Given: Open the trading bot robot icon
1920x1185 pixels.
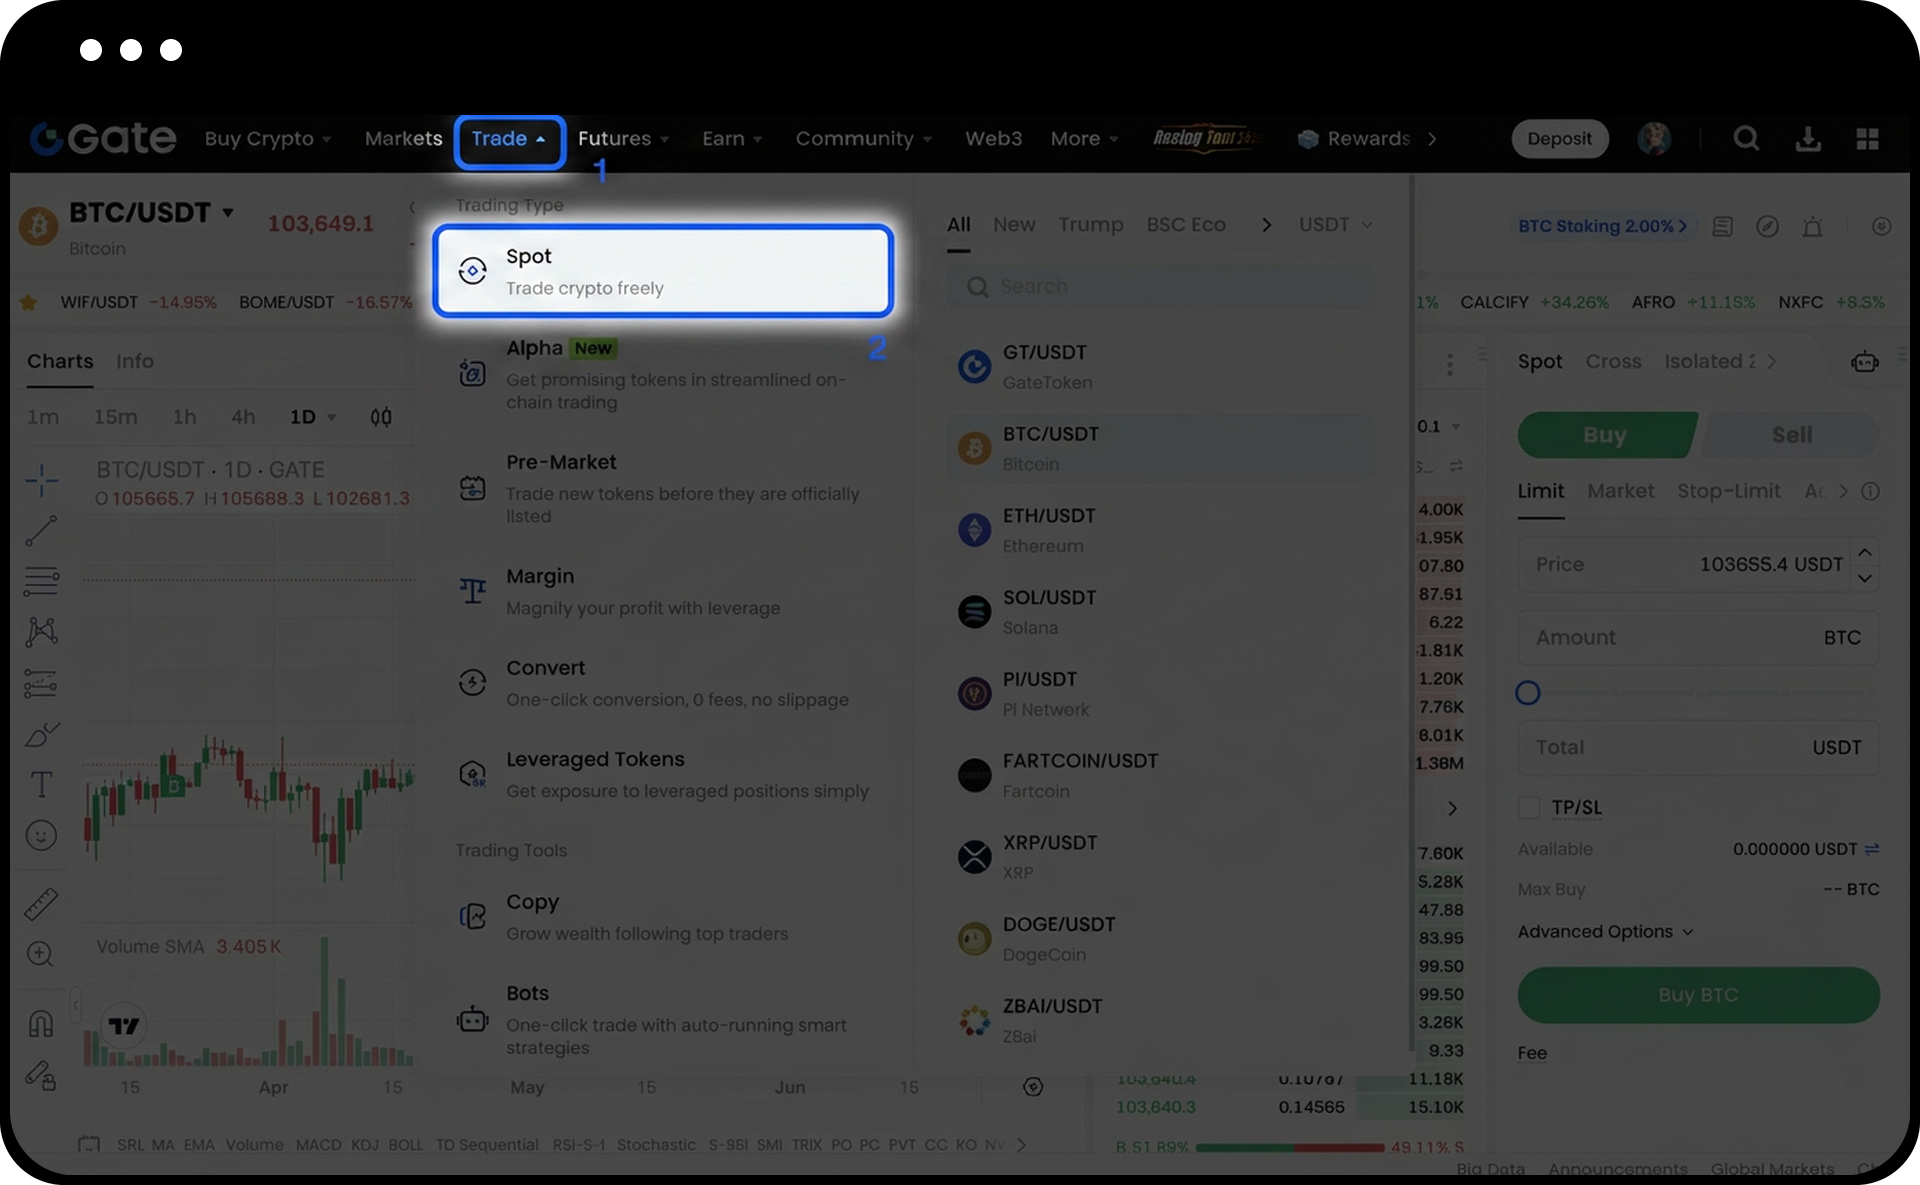Looking at the screenshot, I should pyautogui.click(x=1865, y=361).
